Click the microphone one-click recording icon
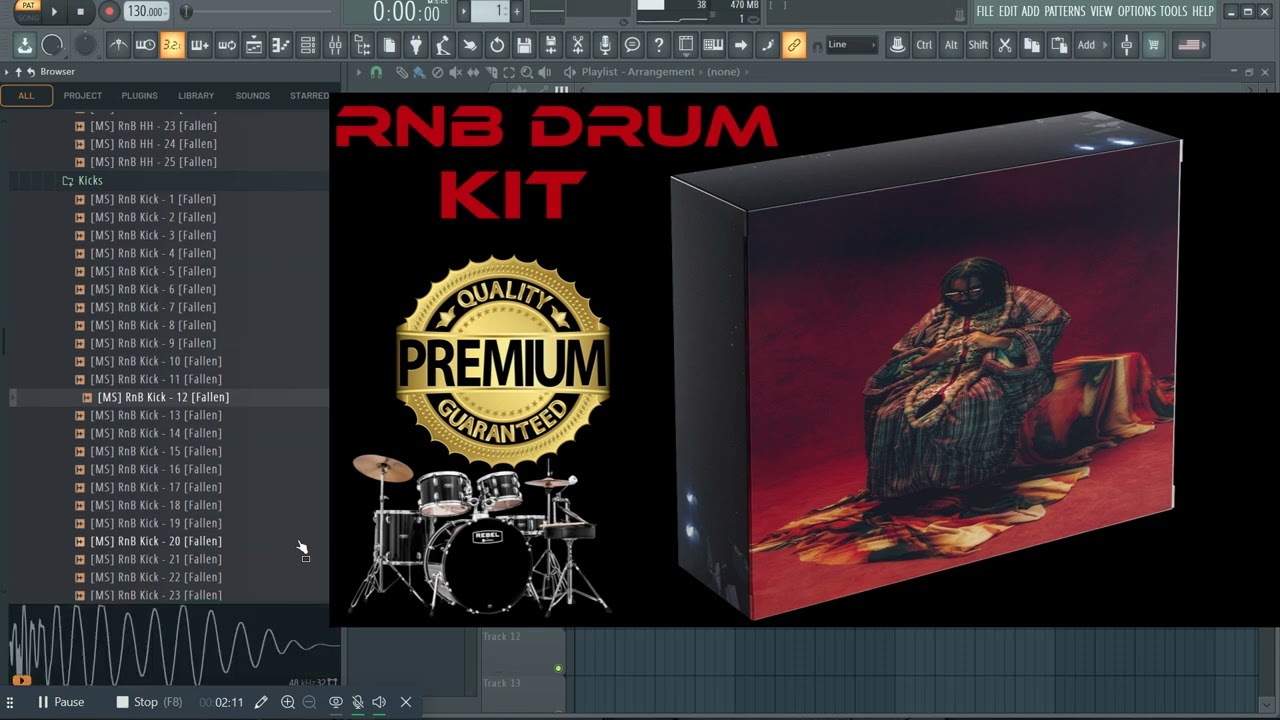The image size is (1280, 720). pos(605,45)
